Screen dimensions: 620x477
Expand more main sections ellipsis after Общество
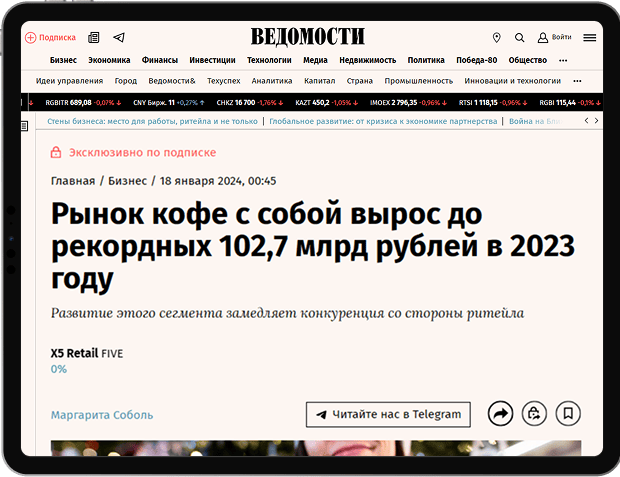tap(563, 61)
